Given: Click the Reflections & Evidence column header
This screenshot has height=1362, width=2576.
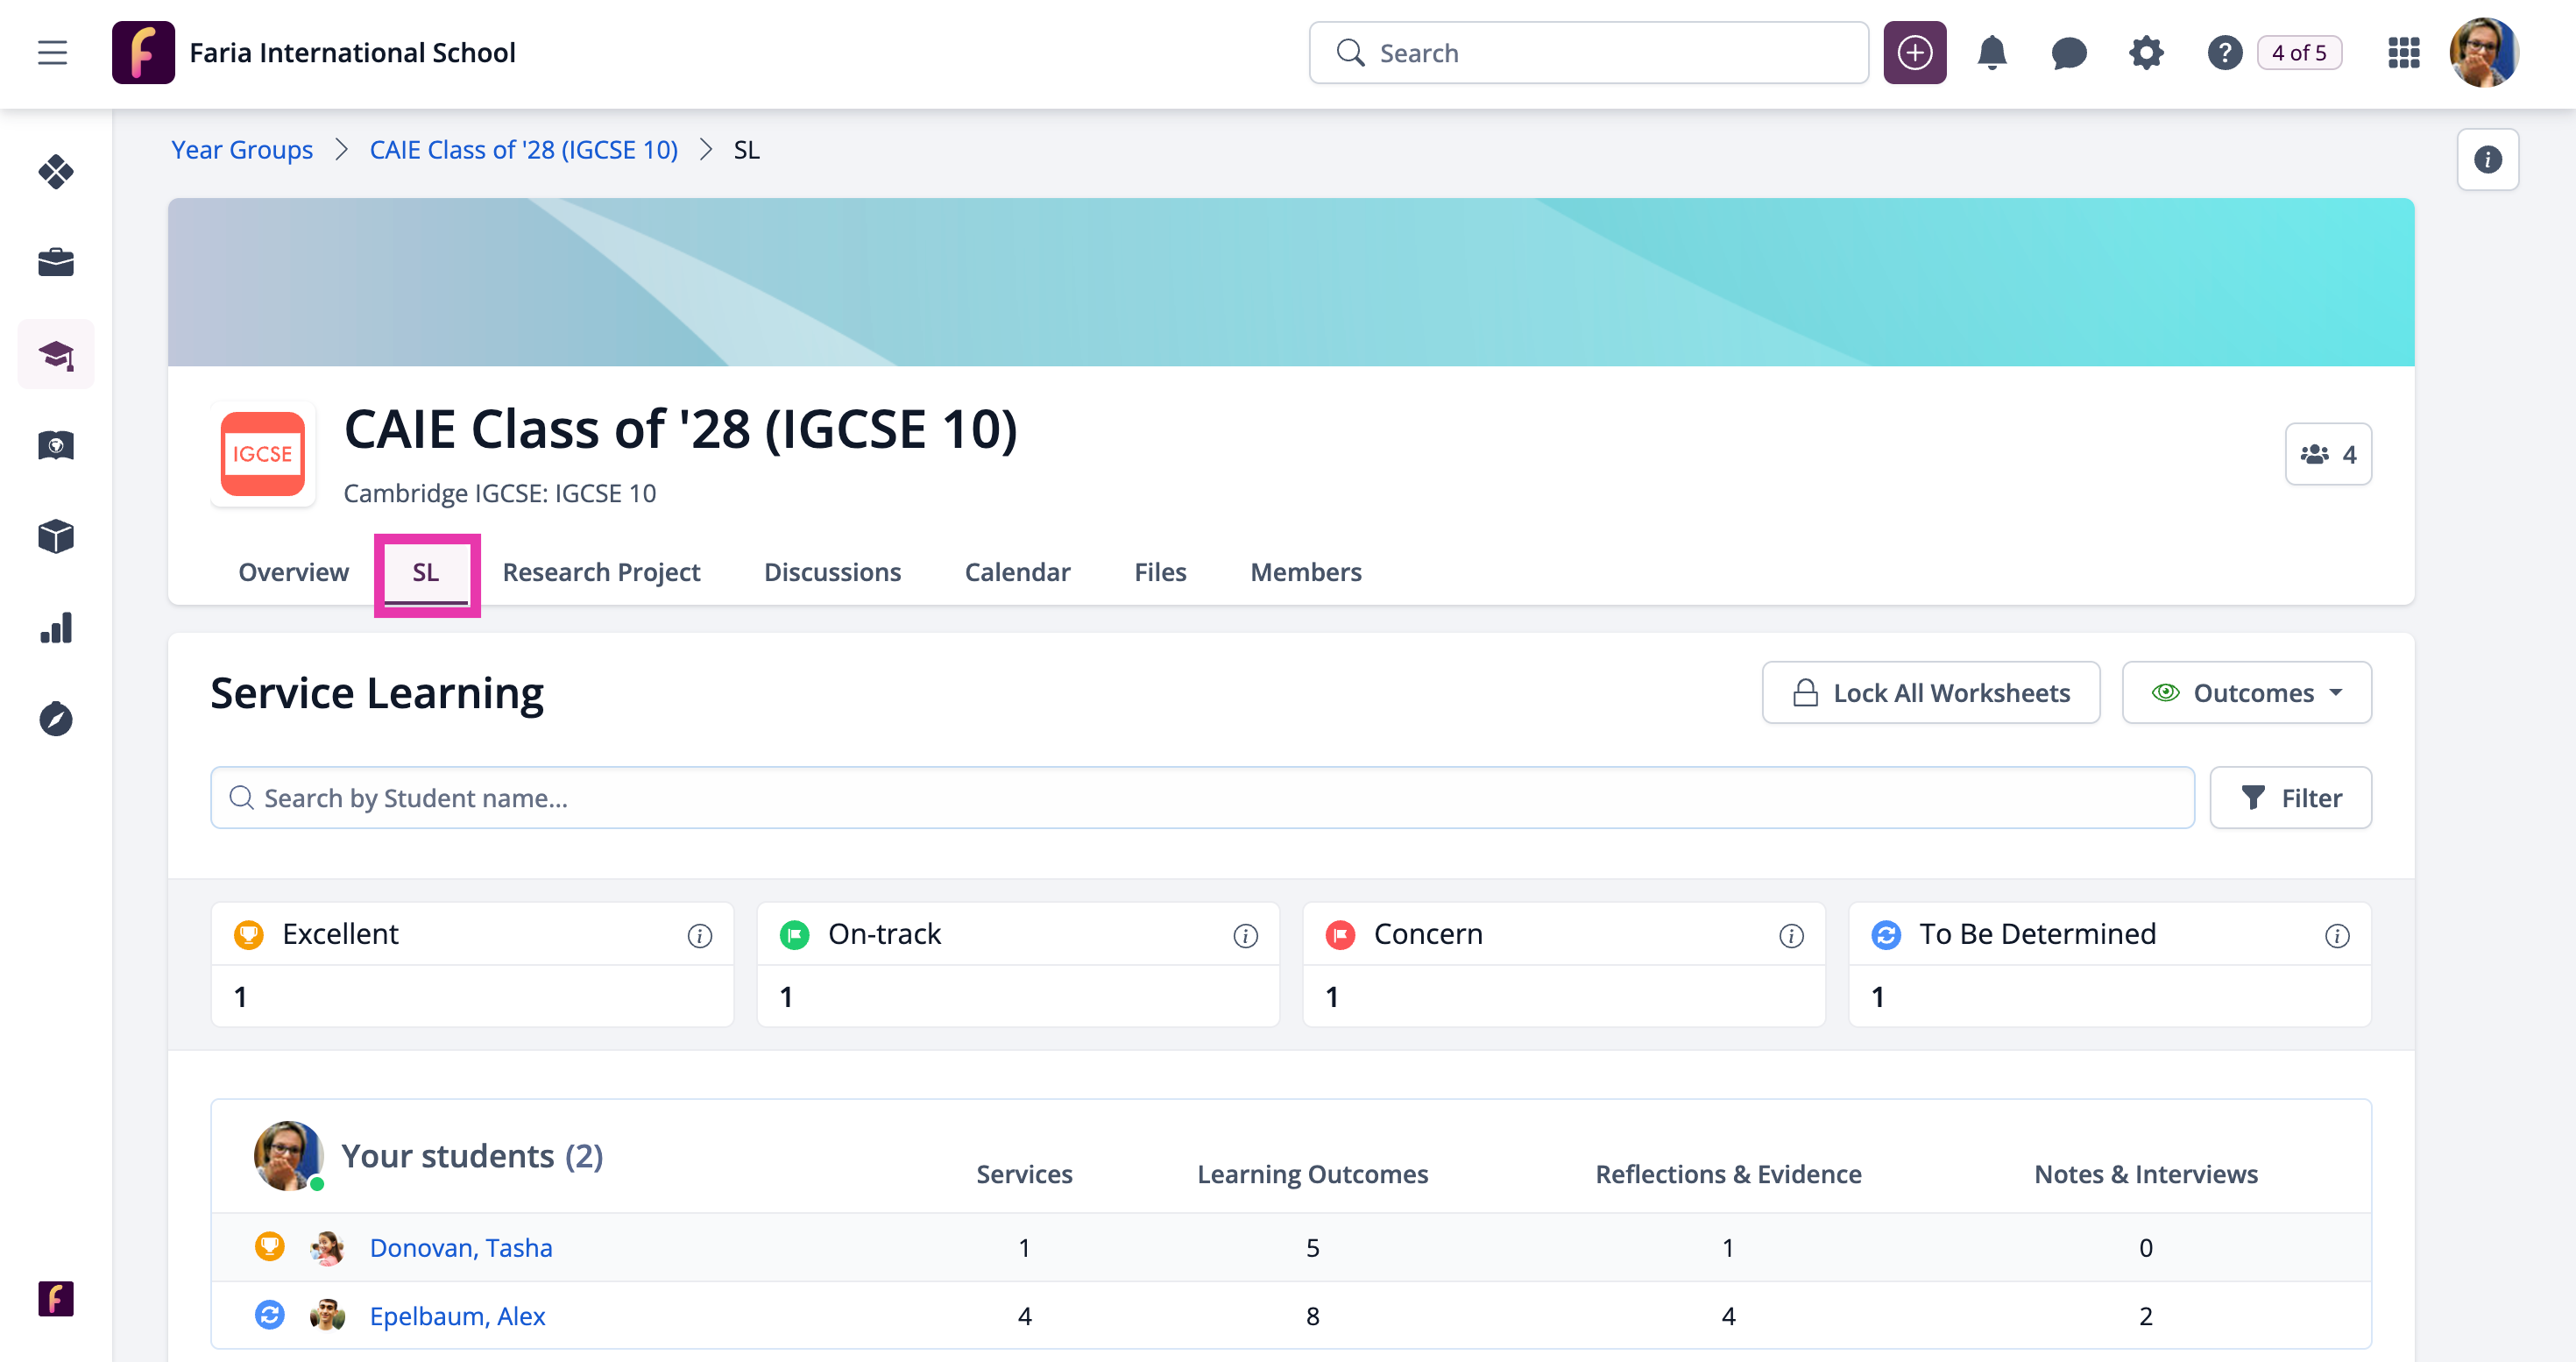Looking at the screenshot, I should pyautogui.click(x=1728, y=1174).
